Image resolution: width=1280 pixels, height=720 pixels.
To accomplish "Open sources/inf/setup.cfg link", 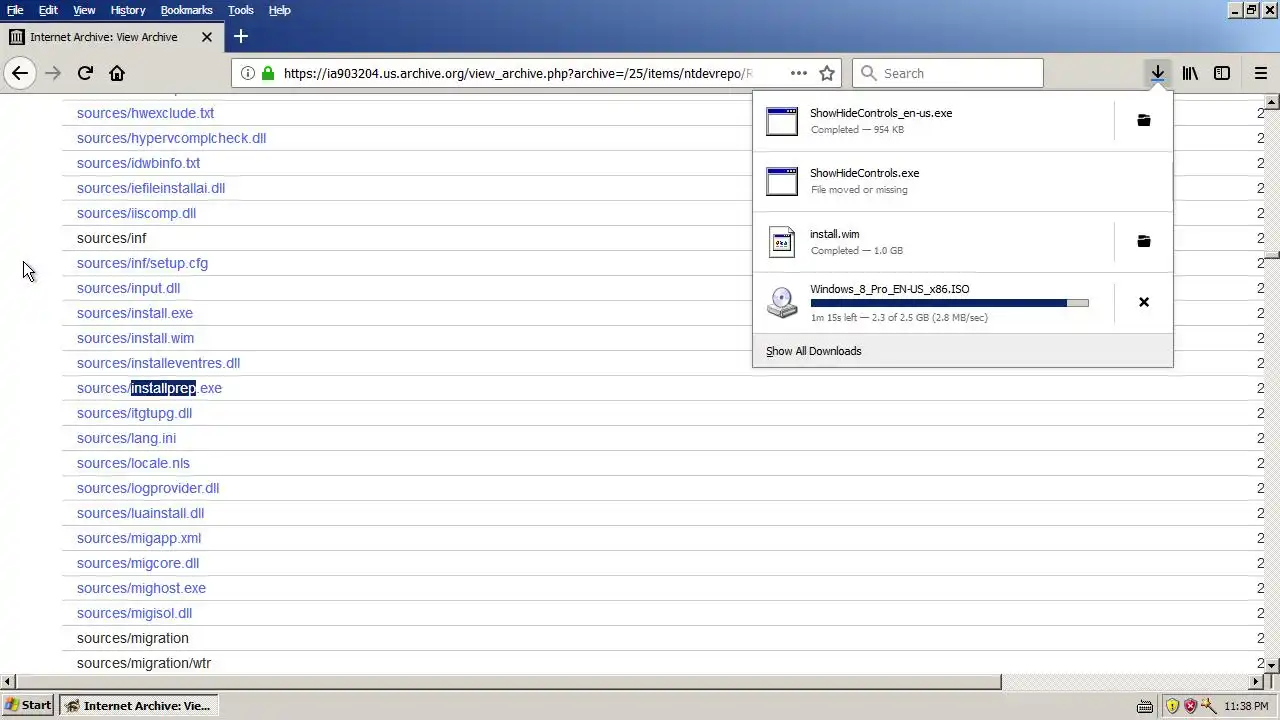I will (142, 263).
